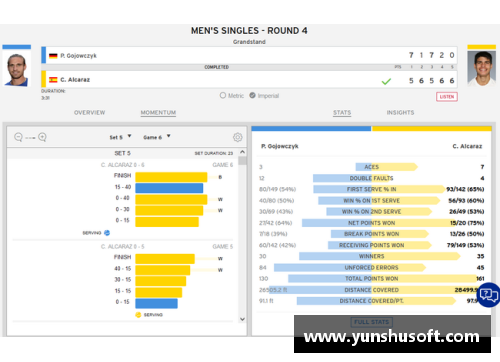This screenshot has width=500, height=362.
Task: Click the Spanish flag beside Alcaraz
Action: pos(53,80)
